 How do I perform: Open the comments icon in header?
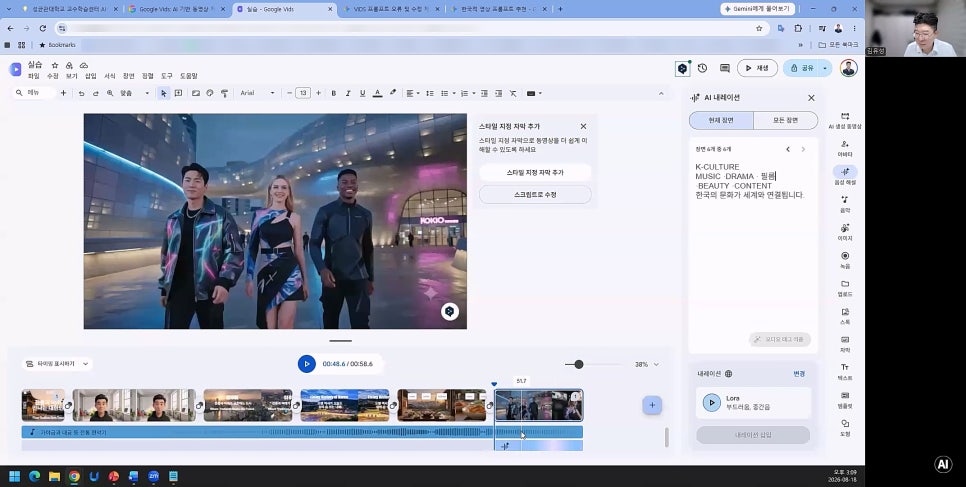724,68
